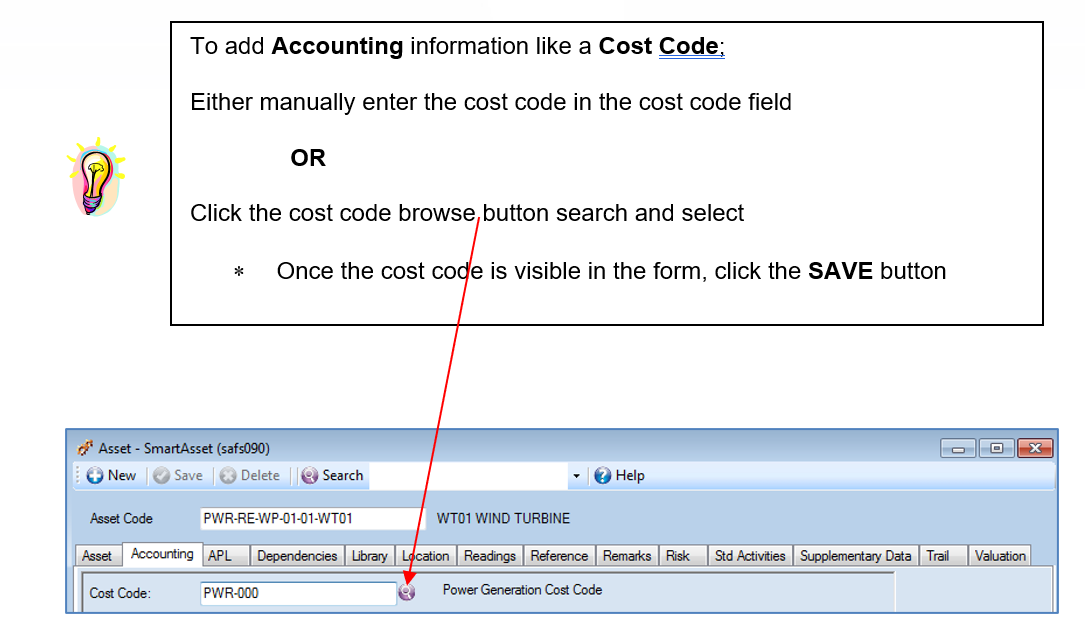This screenshot has width=1085, height=642.
Task: Click the SmartAsset window title icon
Action: (85, 448)
